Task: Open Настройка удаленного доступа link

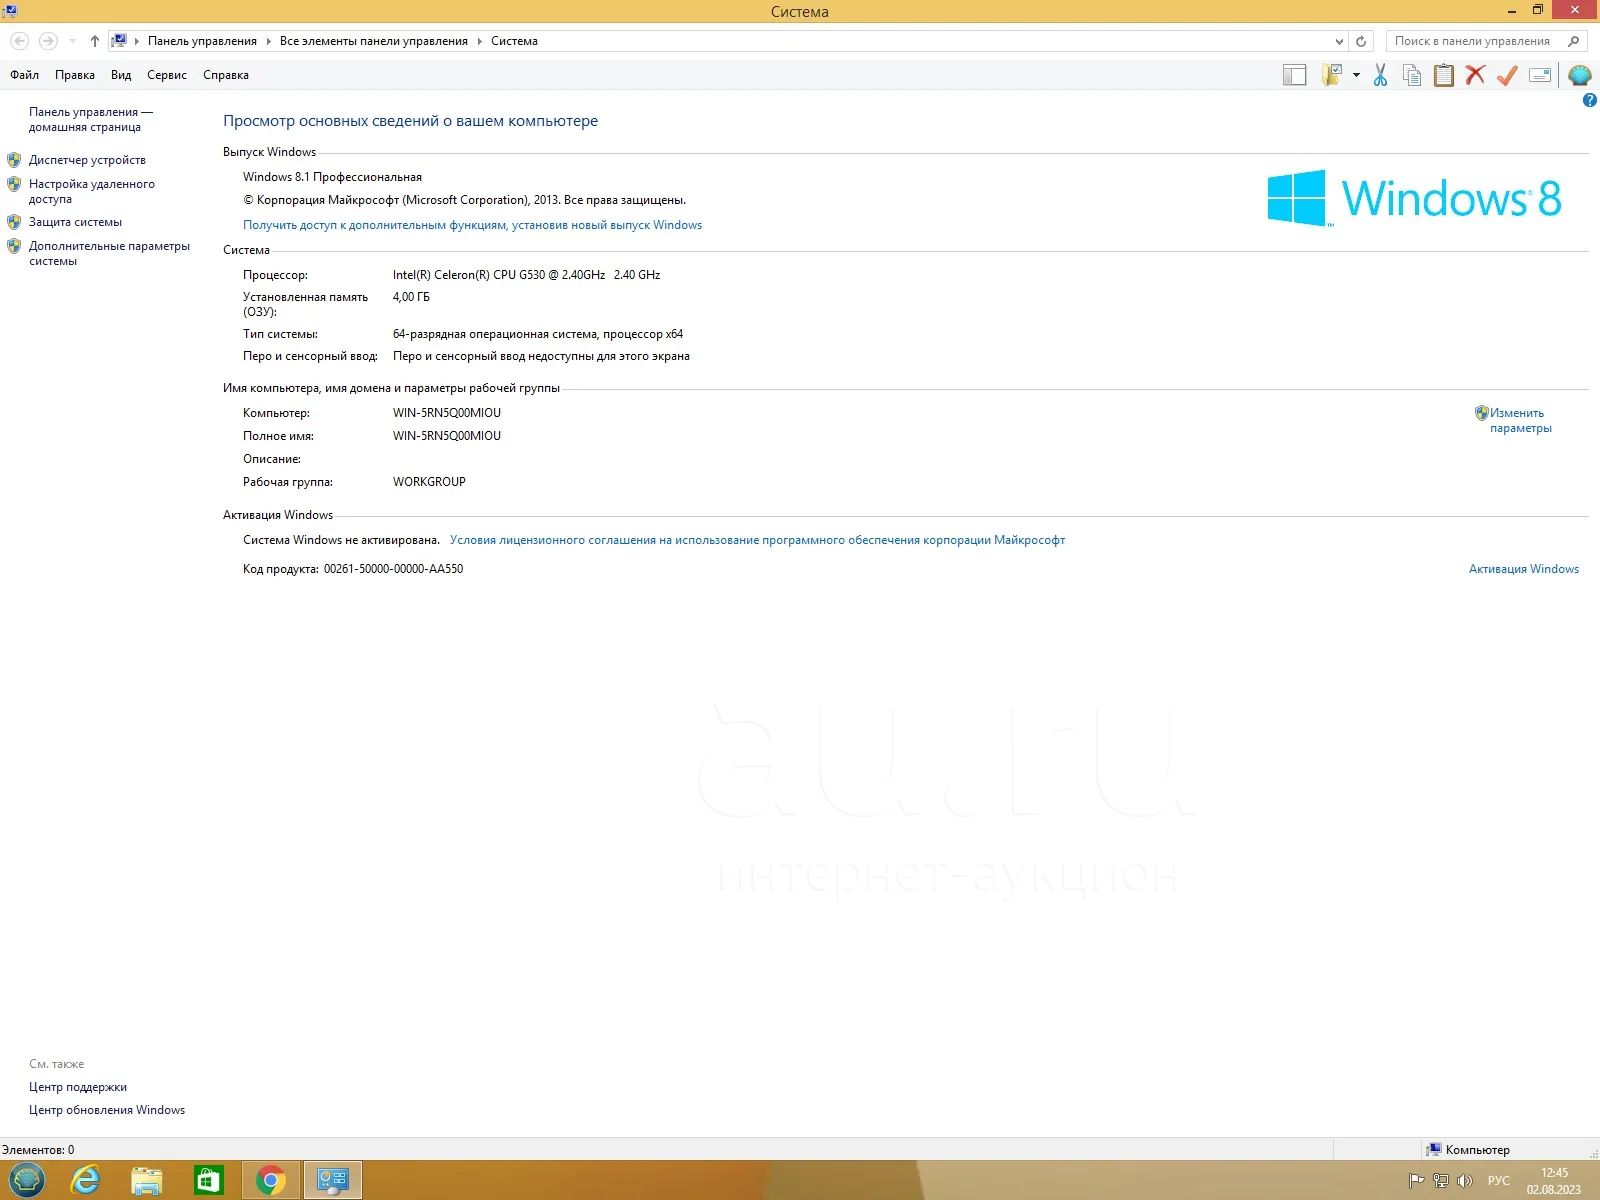Action: tap(92, 191)
